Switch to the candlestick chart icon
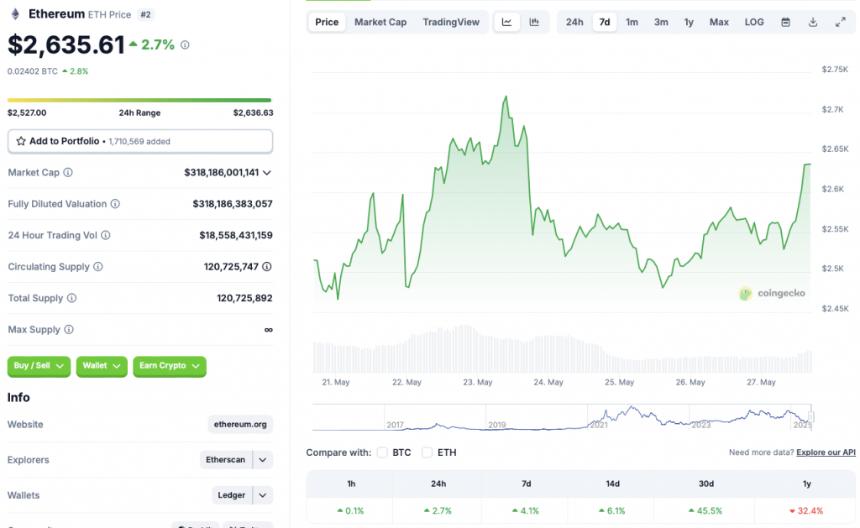 coord(534,22)
